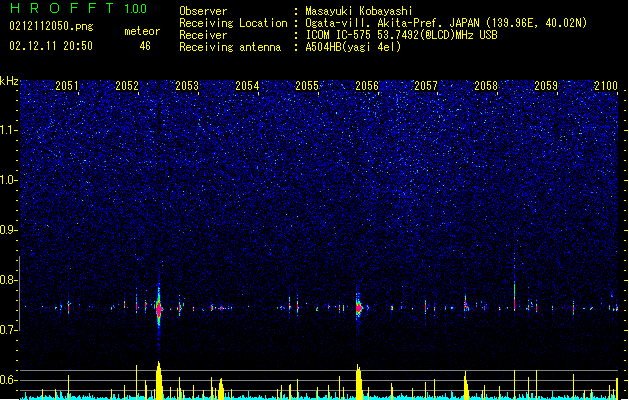Select the ICOM IC-575 receiver value
The image size is (629, 400).
(x=401, y=35)
